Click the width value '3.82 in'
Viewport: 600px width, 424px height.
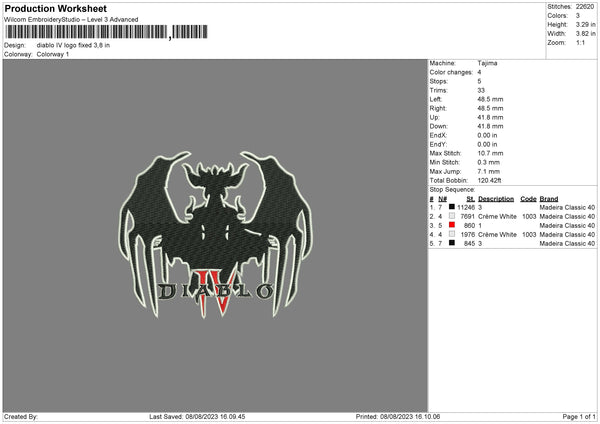pyautogui.click(x=586, y=34)
